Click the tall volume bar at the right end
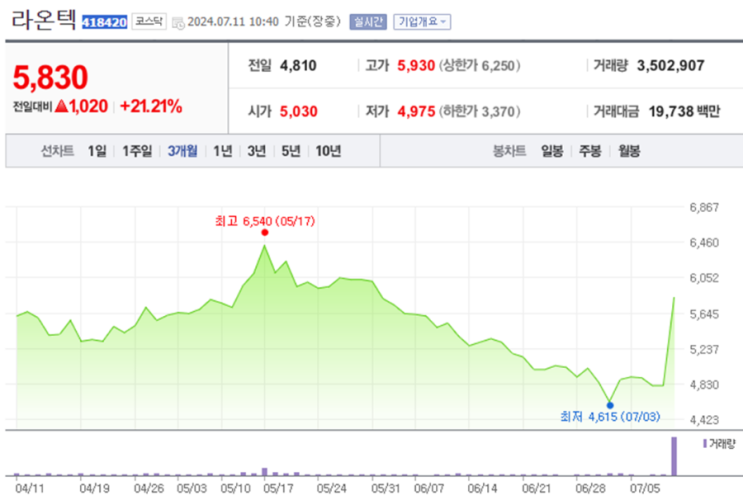The image size is (743, 500). 674,456
